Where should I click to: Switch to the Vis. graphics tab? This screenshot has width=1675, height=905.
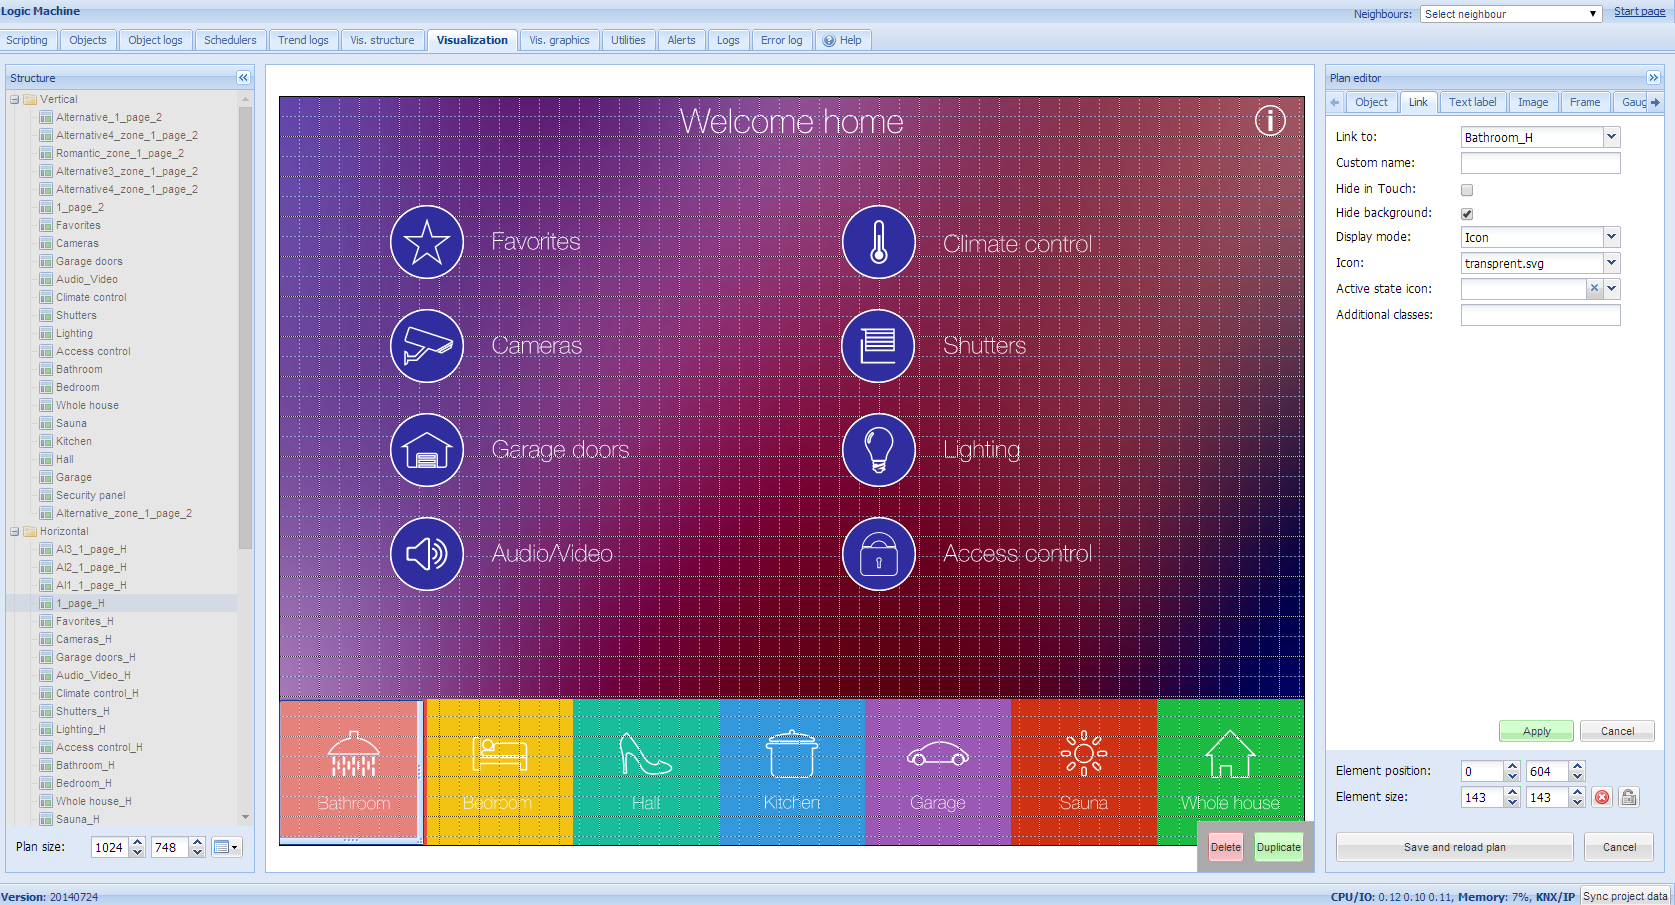(x=559, y=40)
